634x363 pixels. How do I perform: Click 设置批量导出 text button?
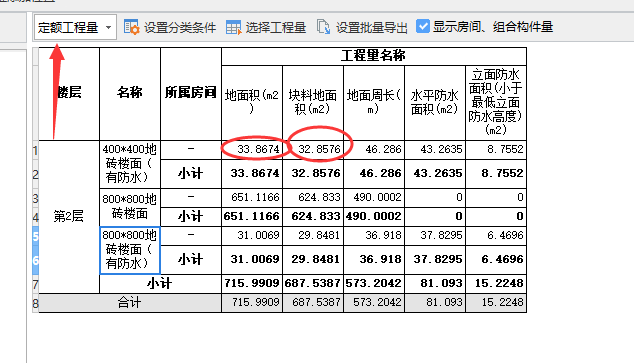[371, 27]
